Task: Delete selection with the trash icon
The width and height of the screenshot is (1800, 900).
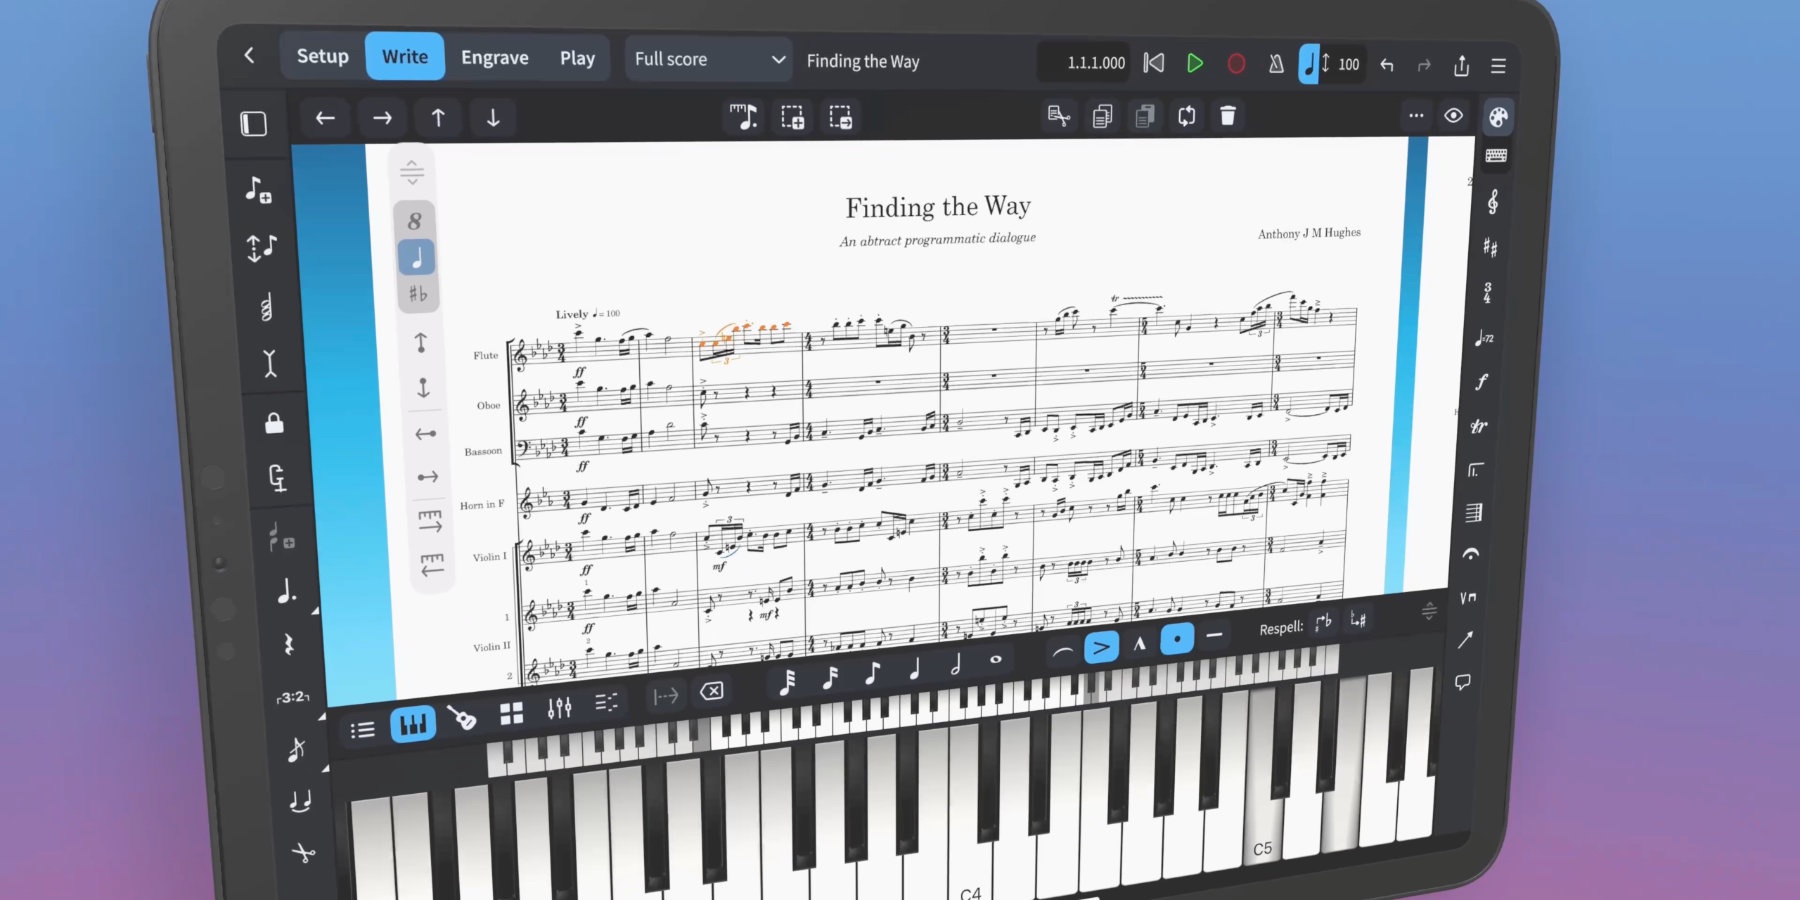Action: click(1228, 116)
